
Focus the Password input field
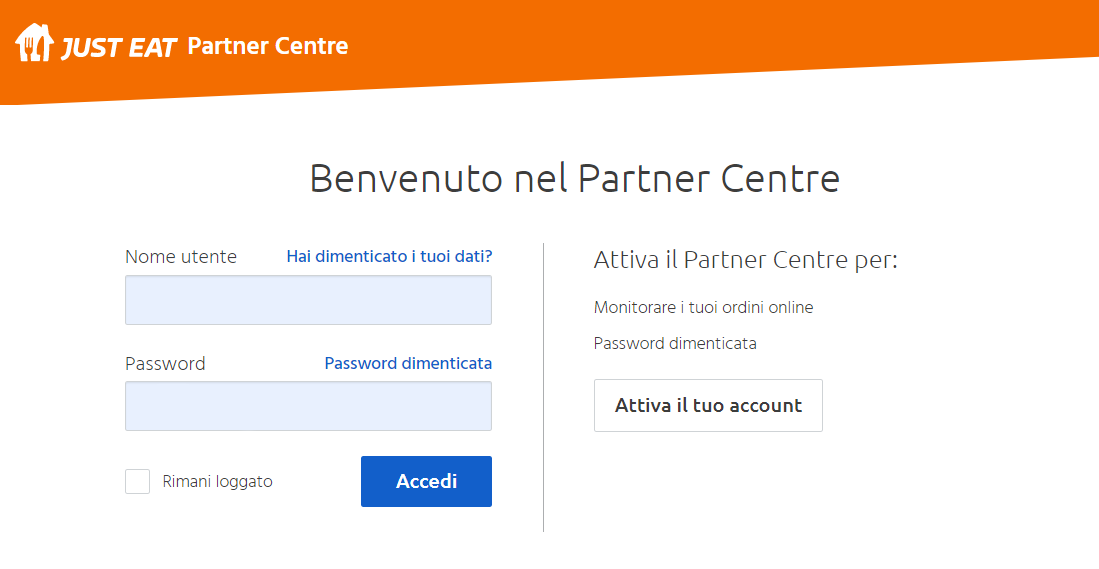308,406
